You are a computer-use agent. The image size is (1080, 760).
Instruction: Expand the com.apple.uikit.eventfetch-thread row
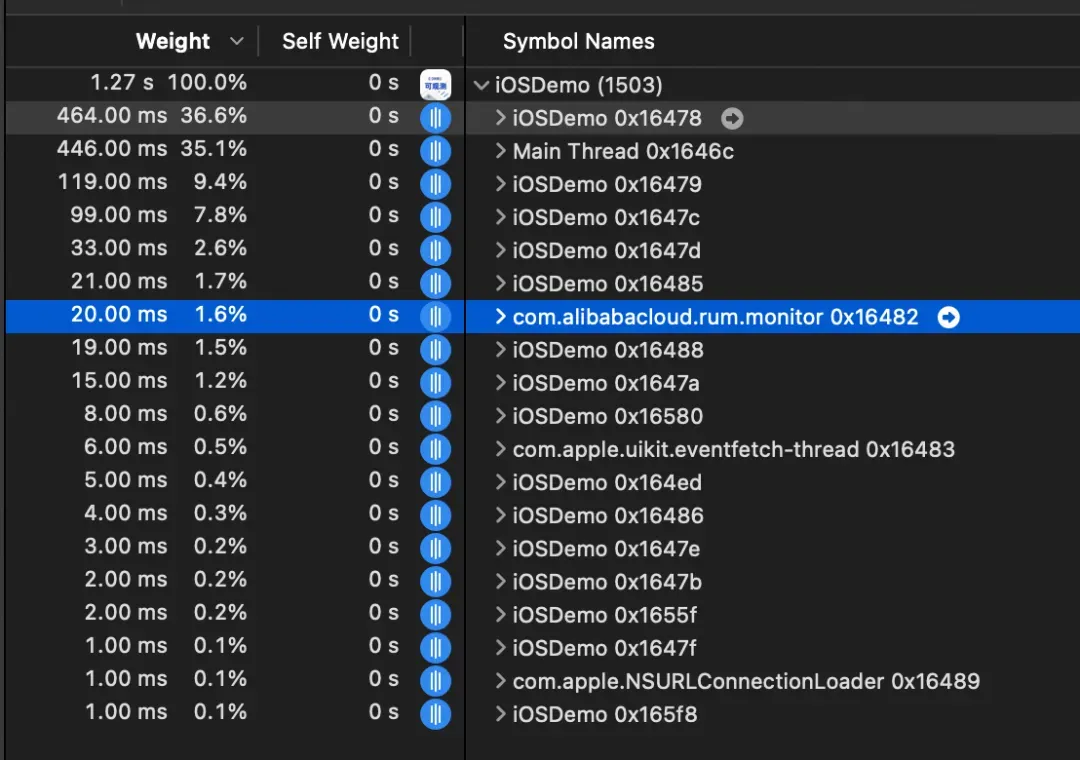click(501, 449)
